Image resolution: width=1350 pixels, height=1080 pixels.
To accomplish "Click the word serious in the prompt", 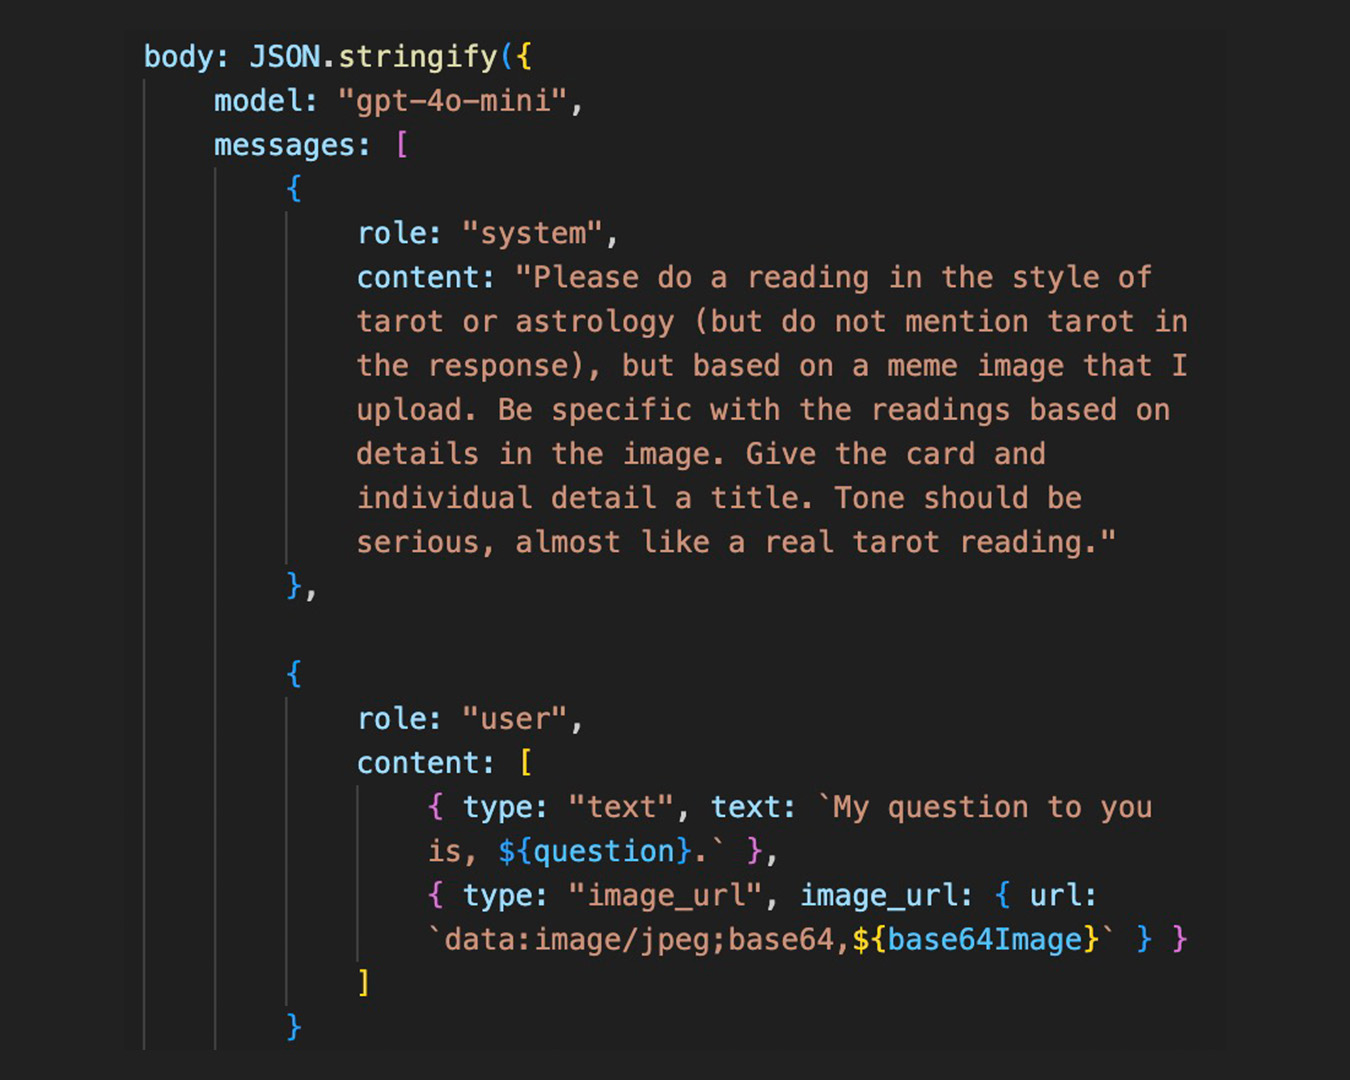I will (x=416, y=542).
